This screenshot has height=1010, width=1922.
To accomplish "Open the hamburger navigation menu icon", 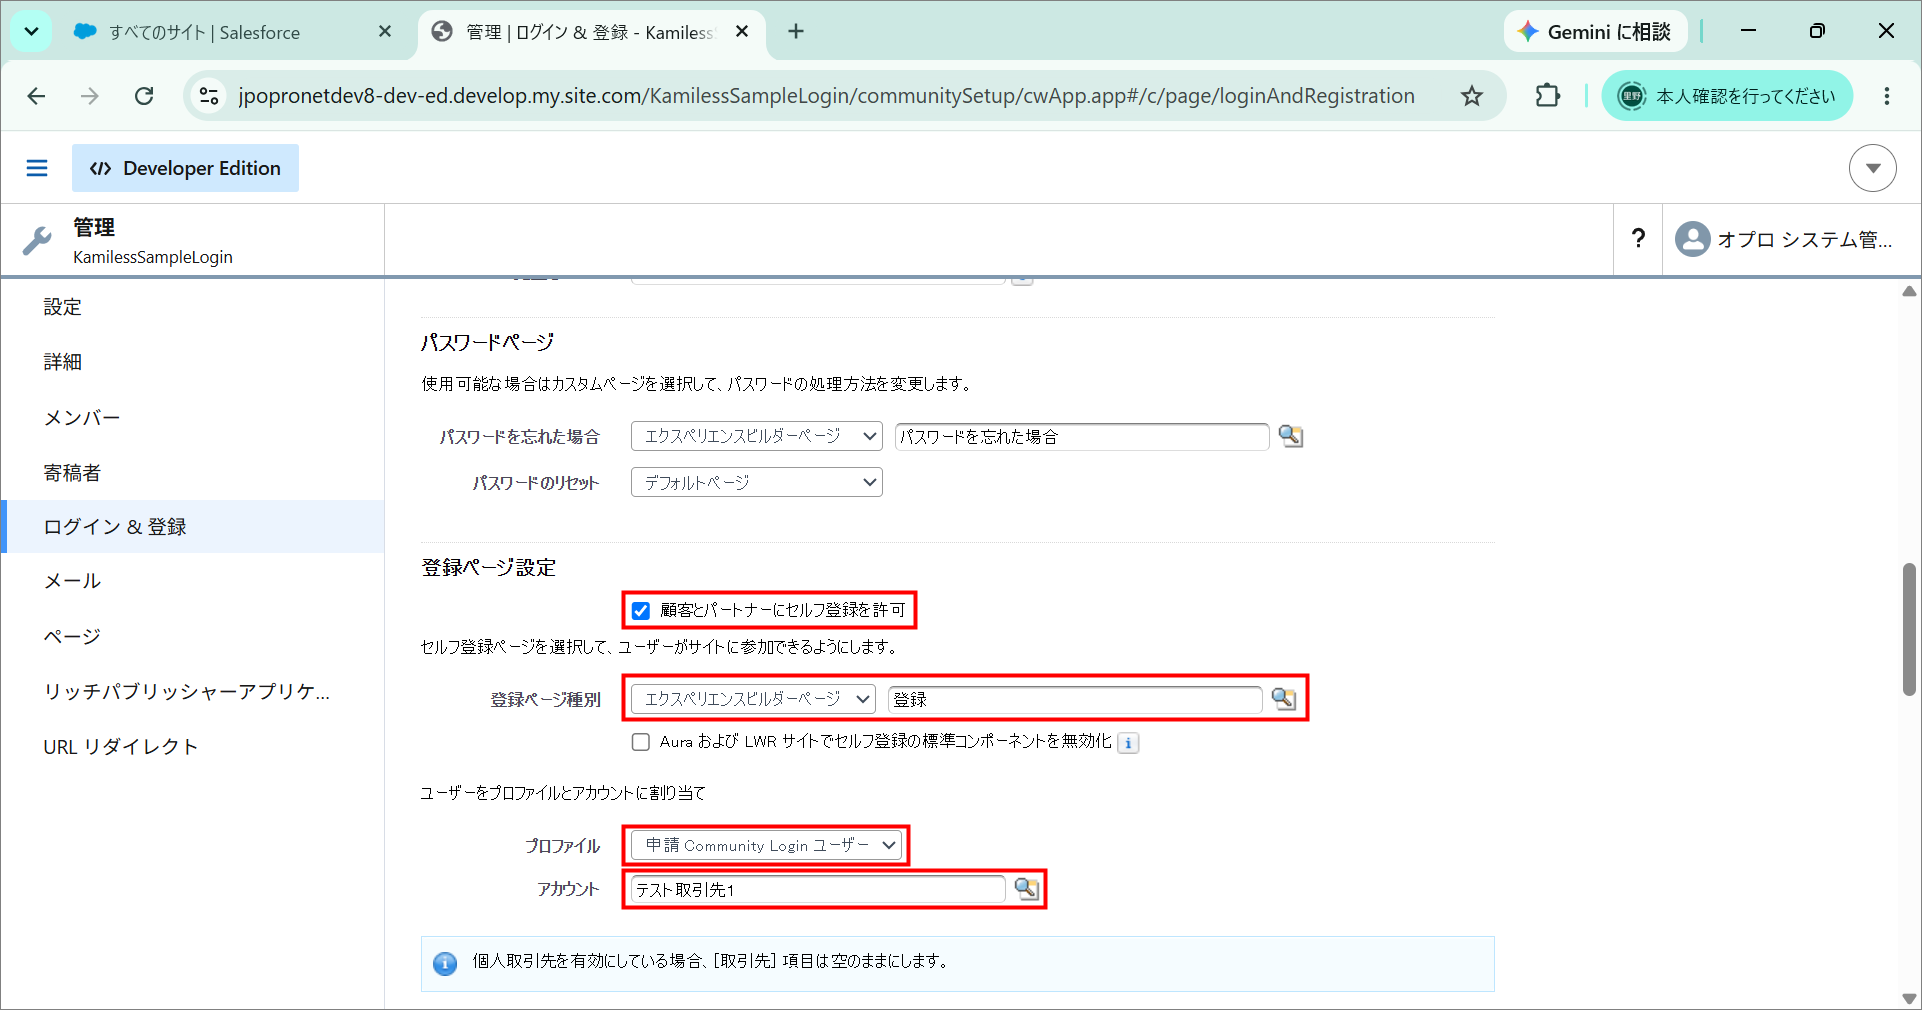I will pos(37,168).
